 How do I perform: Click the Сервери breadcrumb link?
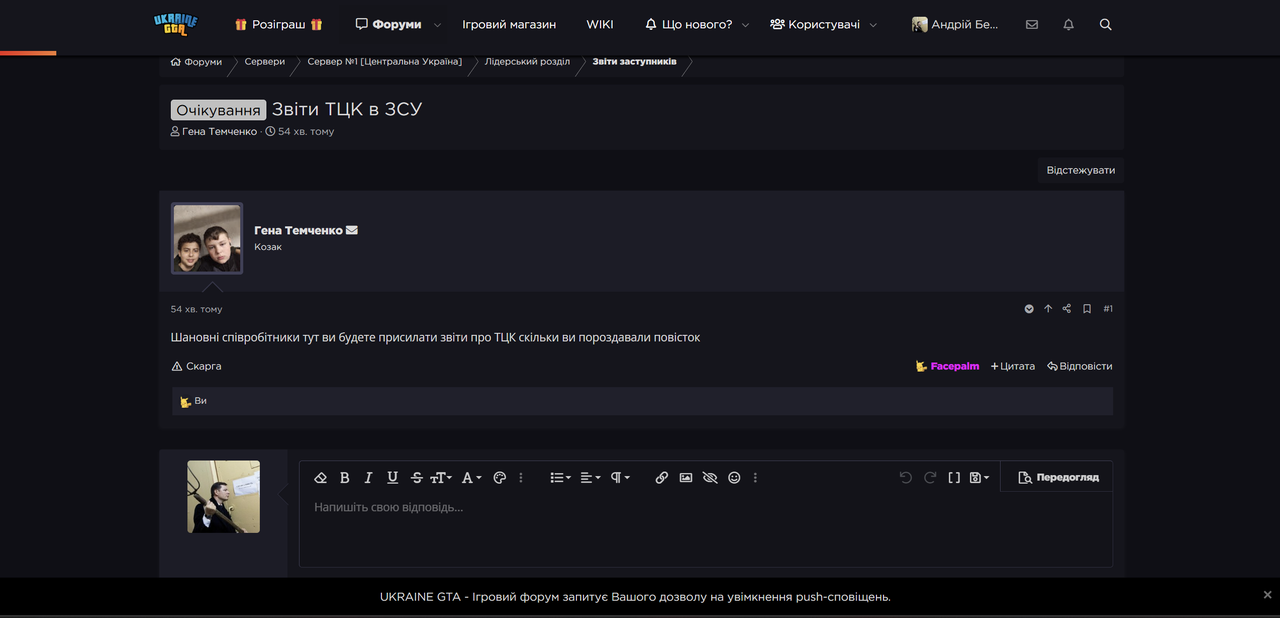coord(265,62)
